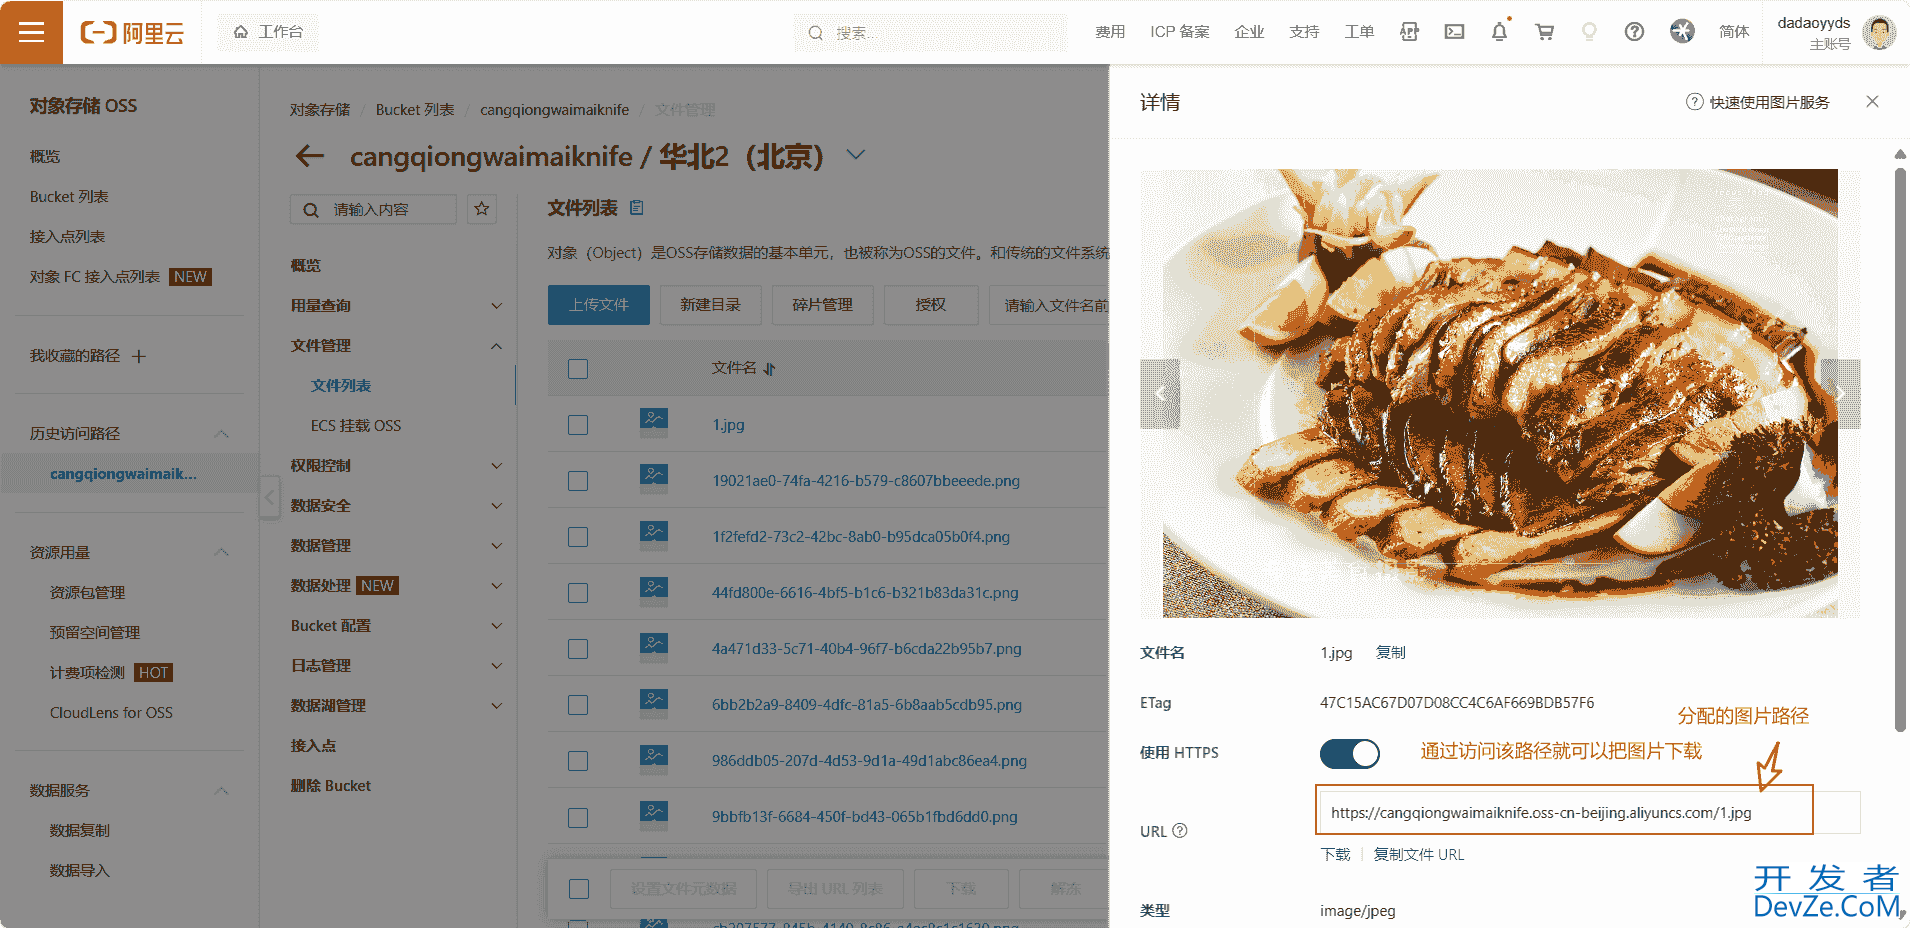Open the Cloud Shell terminal icon

tap(1454, 32)
